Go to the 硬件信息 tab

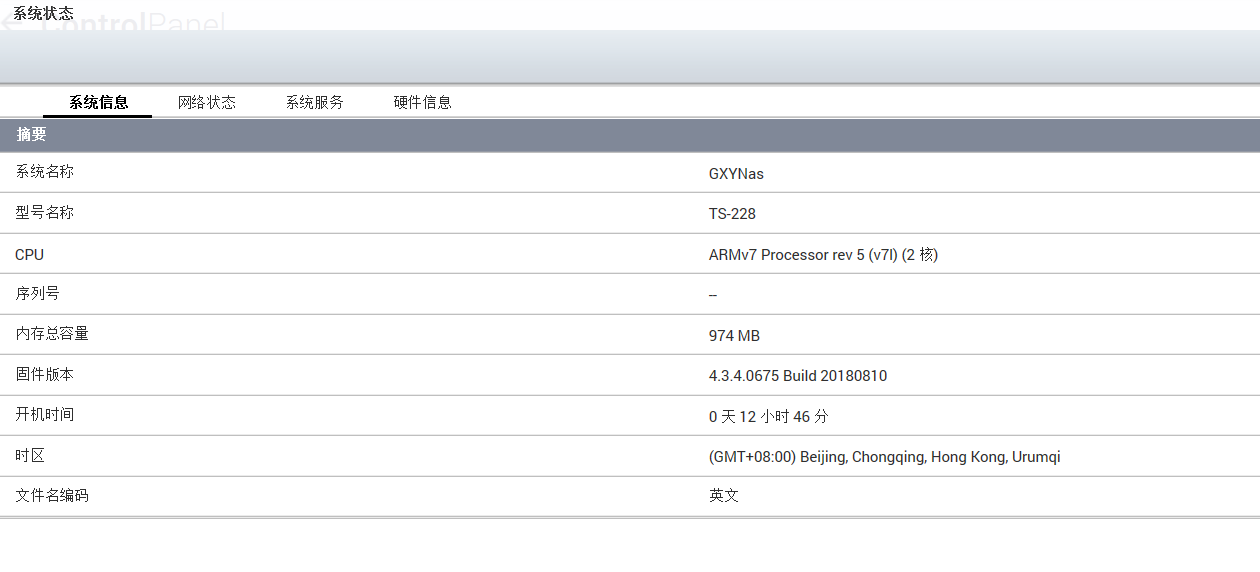(422, 102)
